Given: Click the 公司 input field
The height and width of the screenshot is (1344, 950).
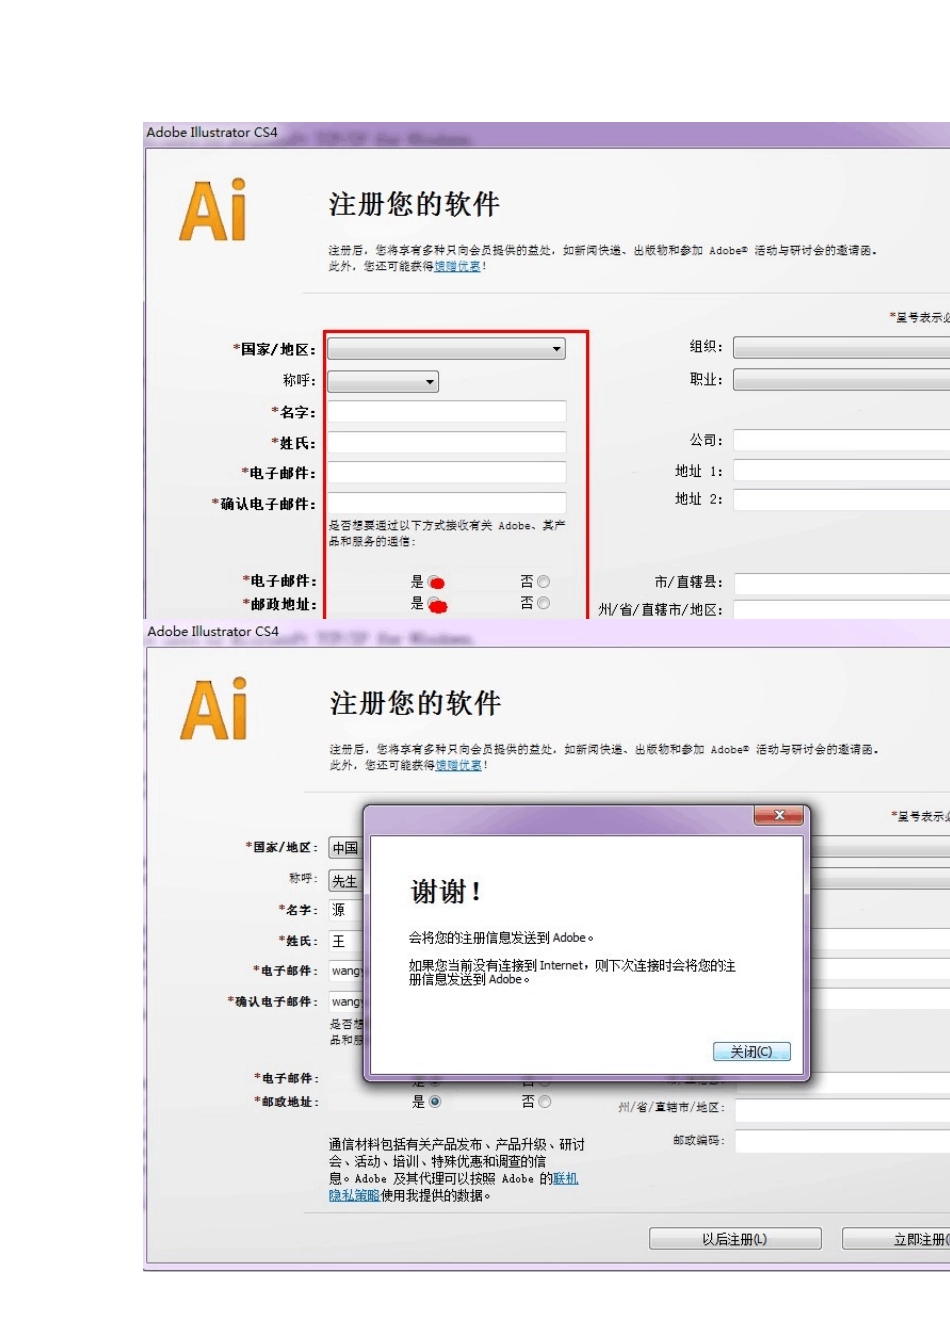Looking at the screenshot, I should click(x=841, y=440).
